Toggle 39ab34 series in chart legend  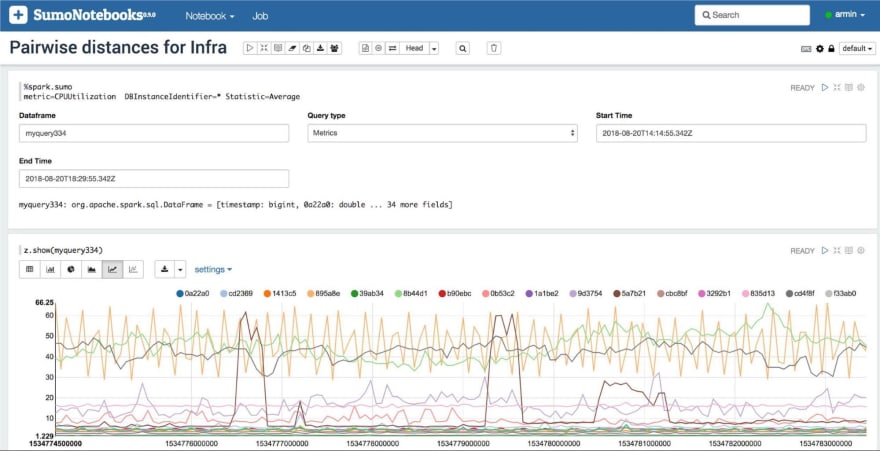coord(368,293)
